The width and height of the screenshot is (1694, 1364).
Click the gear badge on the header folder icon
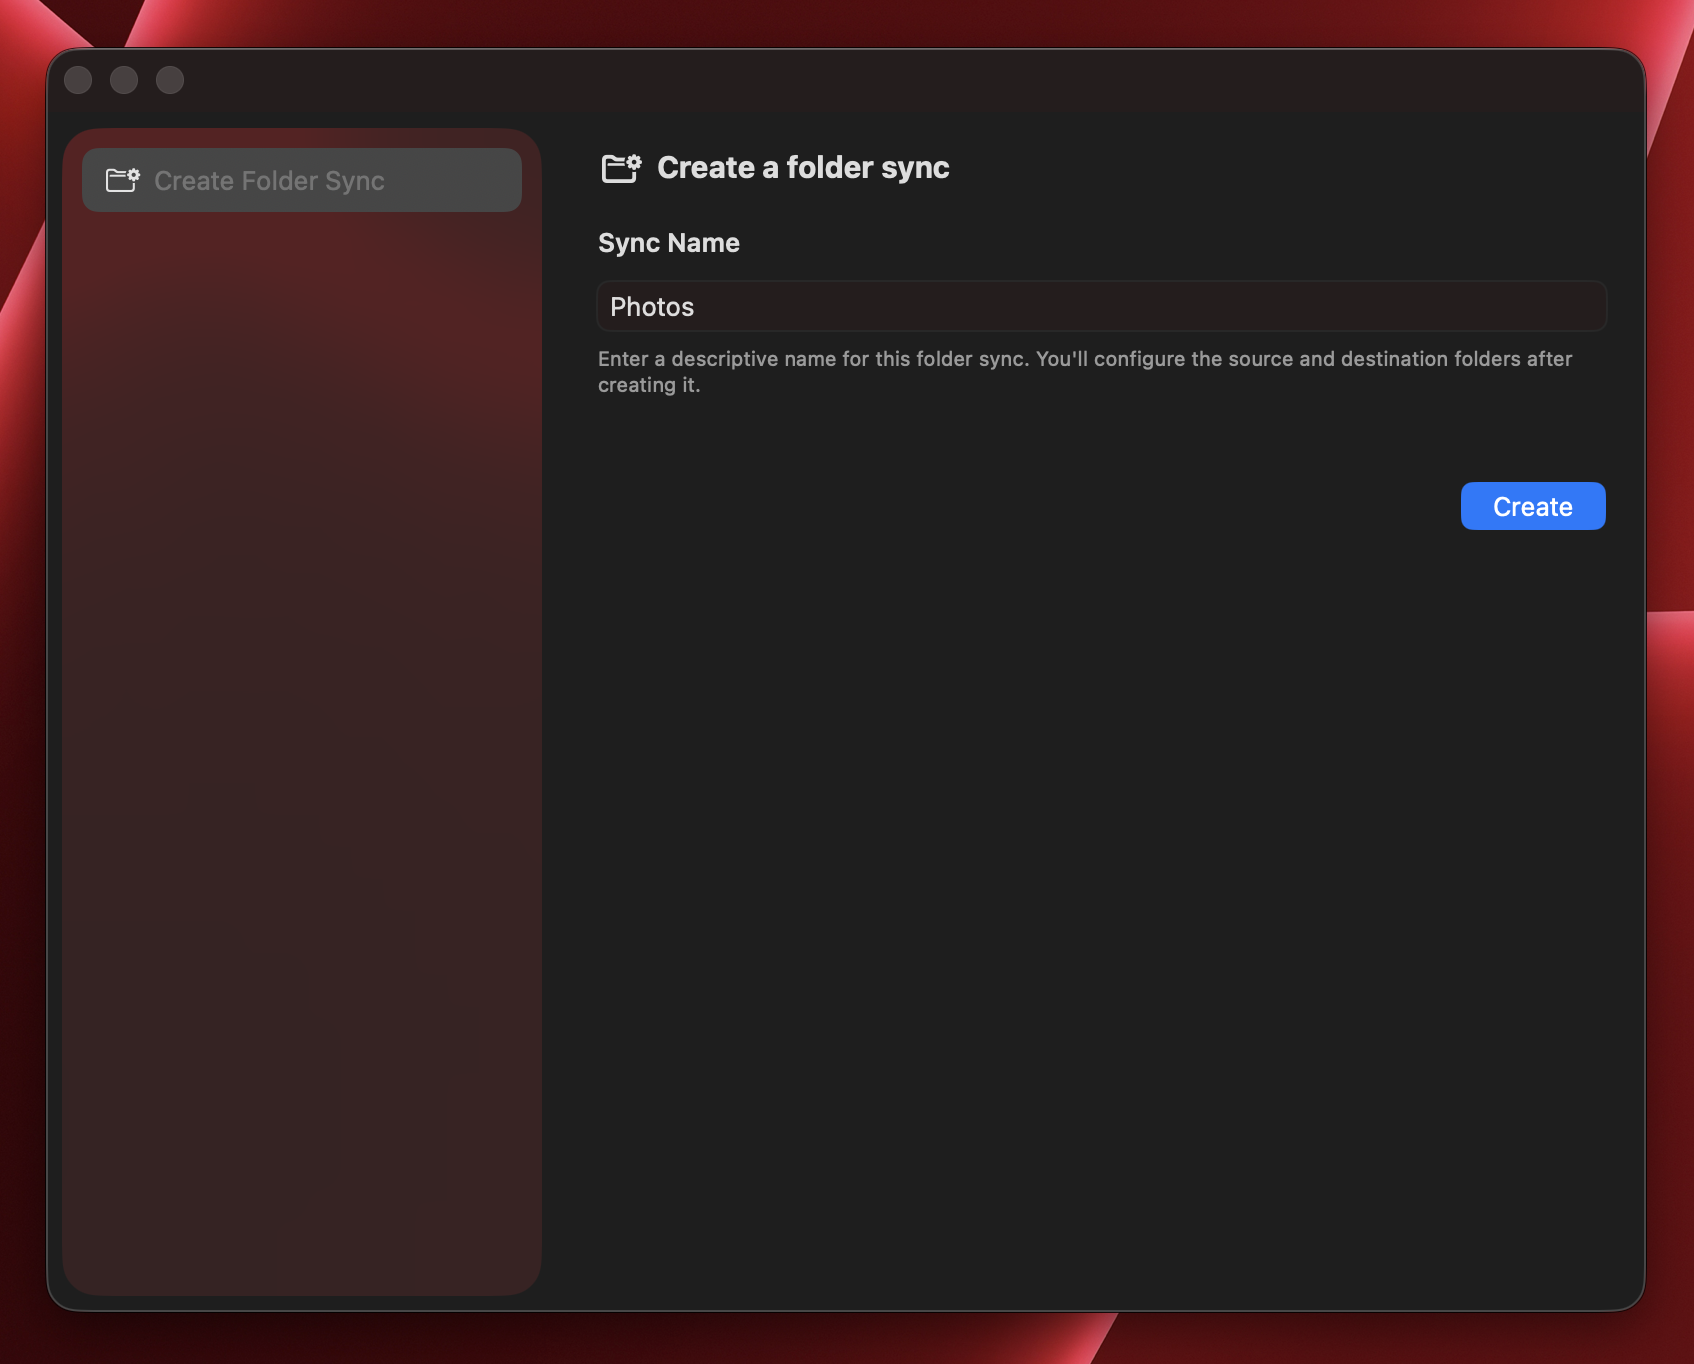point(632,160)
